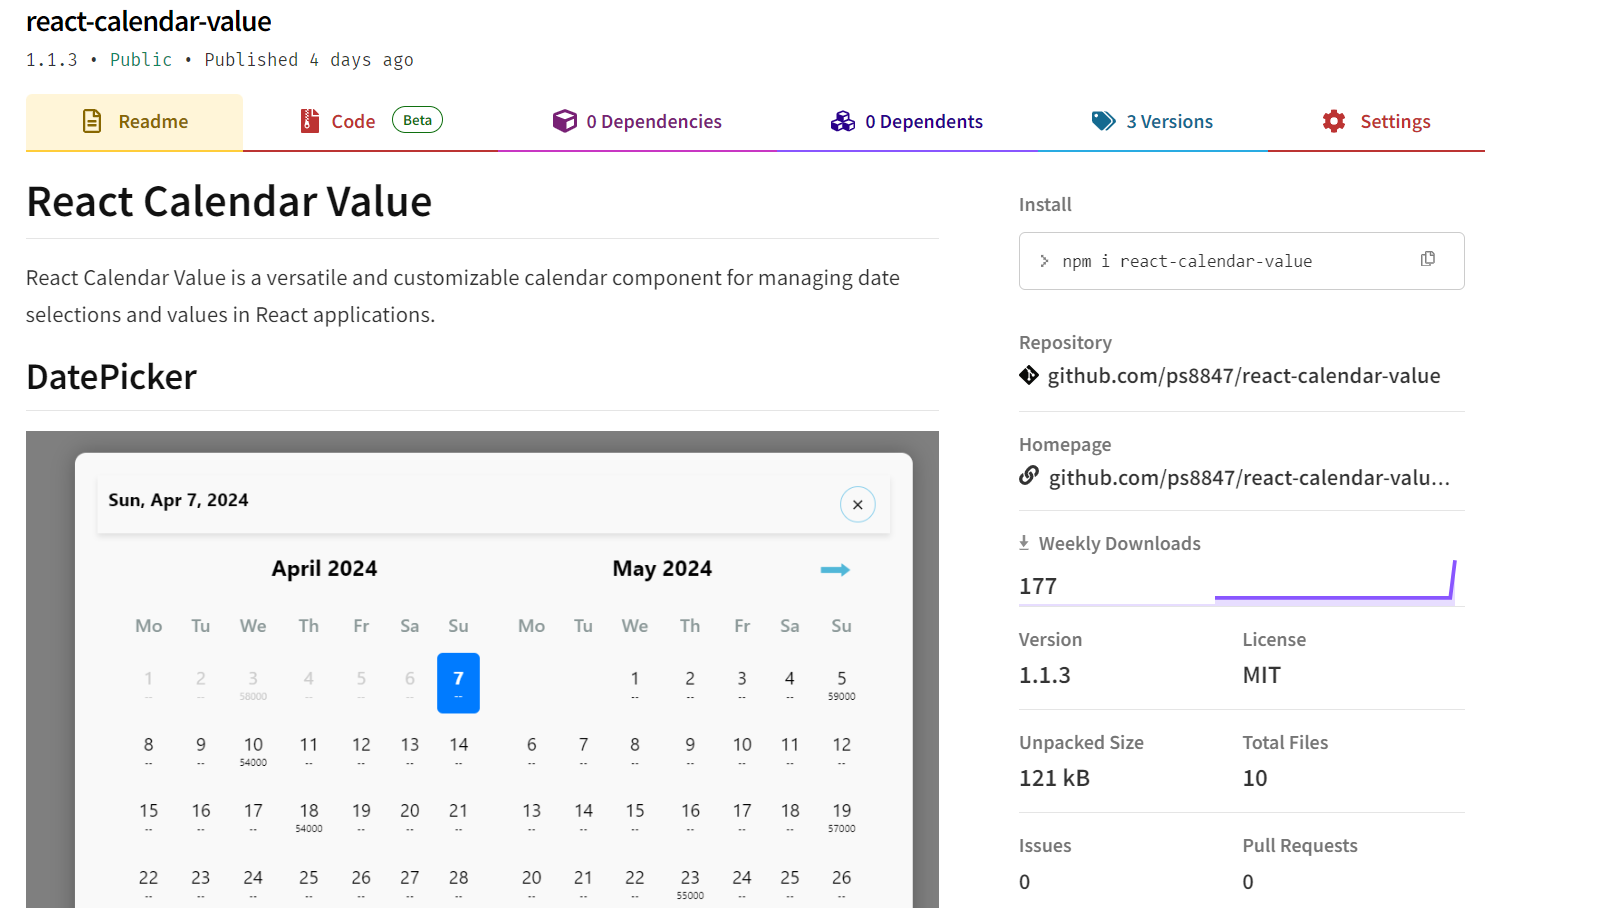Click the Code file icon
The width and height of the screenshot is (1608, 908).
[x=310, y=121]
